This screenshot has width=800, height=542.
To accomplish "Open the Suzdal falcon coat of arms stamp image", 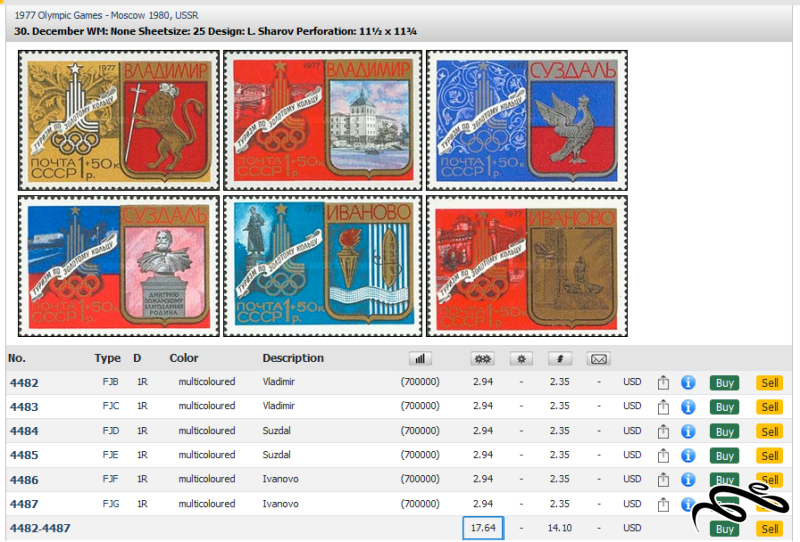I will pyautogui.click(x=527, y=120).
